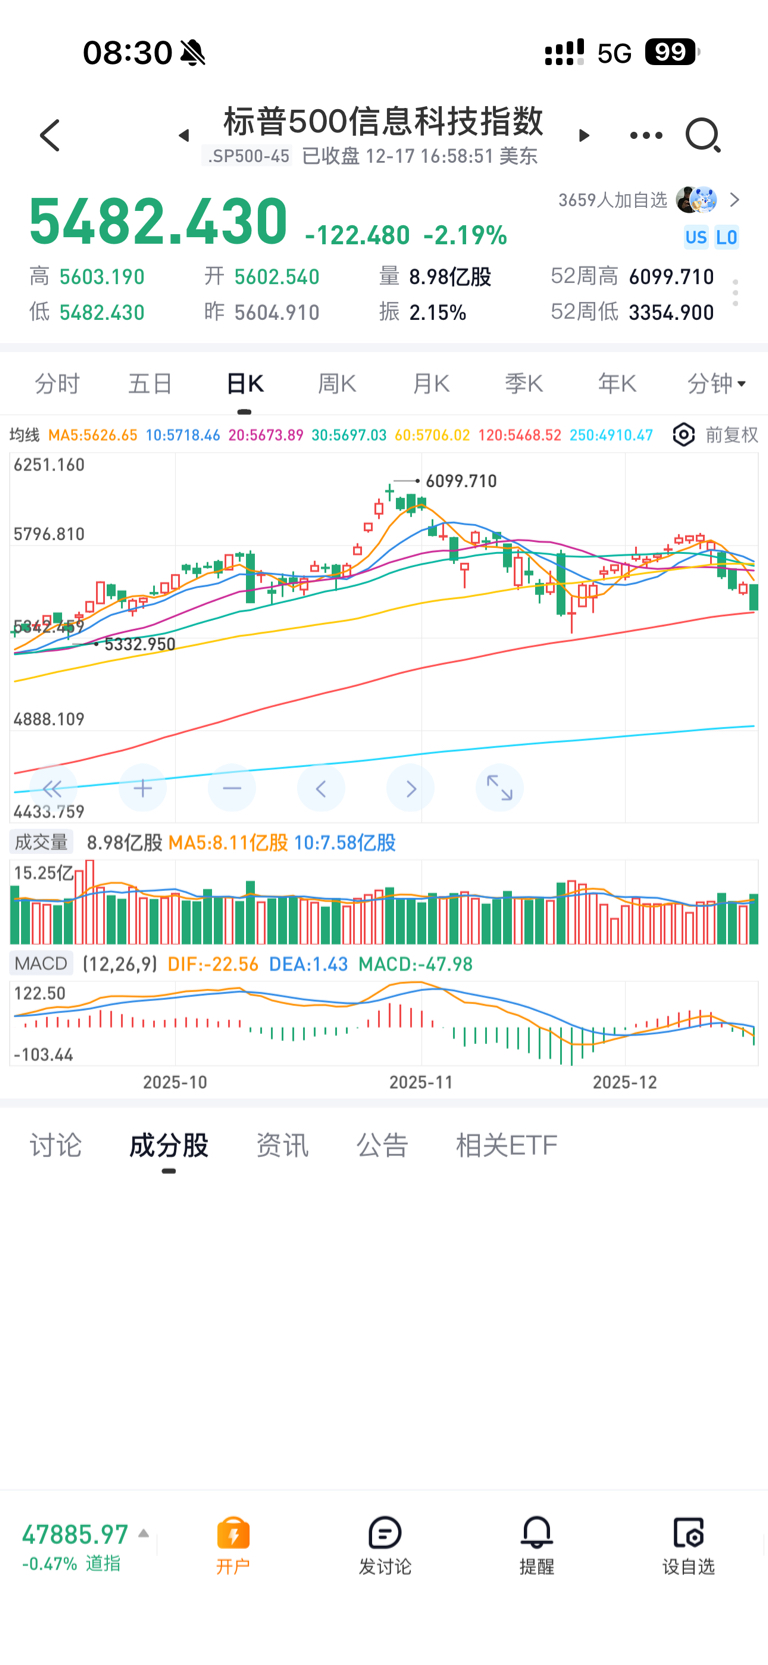The height and width of the screenshot is (1665, 768).
Task: Select the 相关ETF tab
Action: pos(506,1145)
